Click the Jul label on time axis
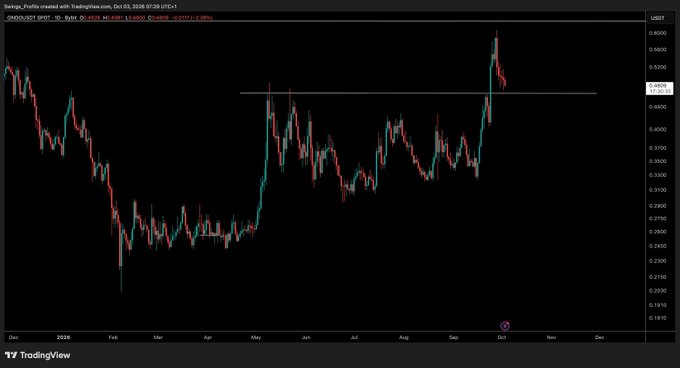This screenshot has height=368, width=680. click(x=354, y=337)
